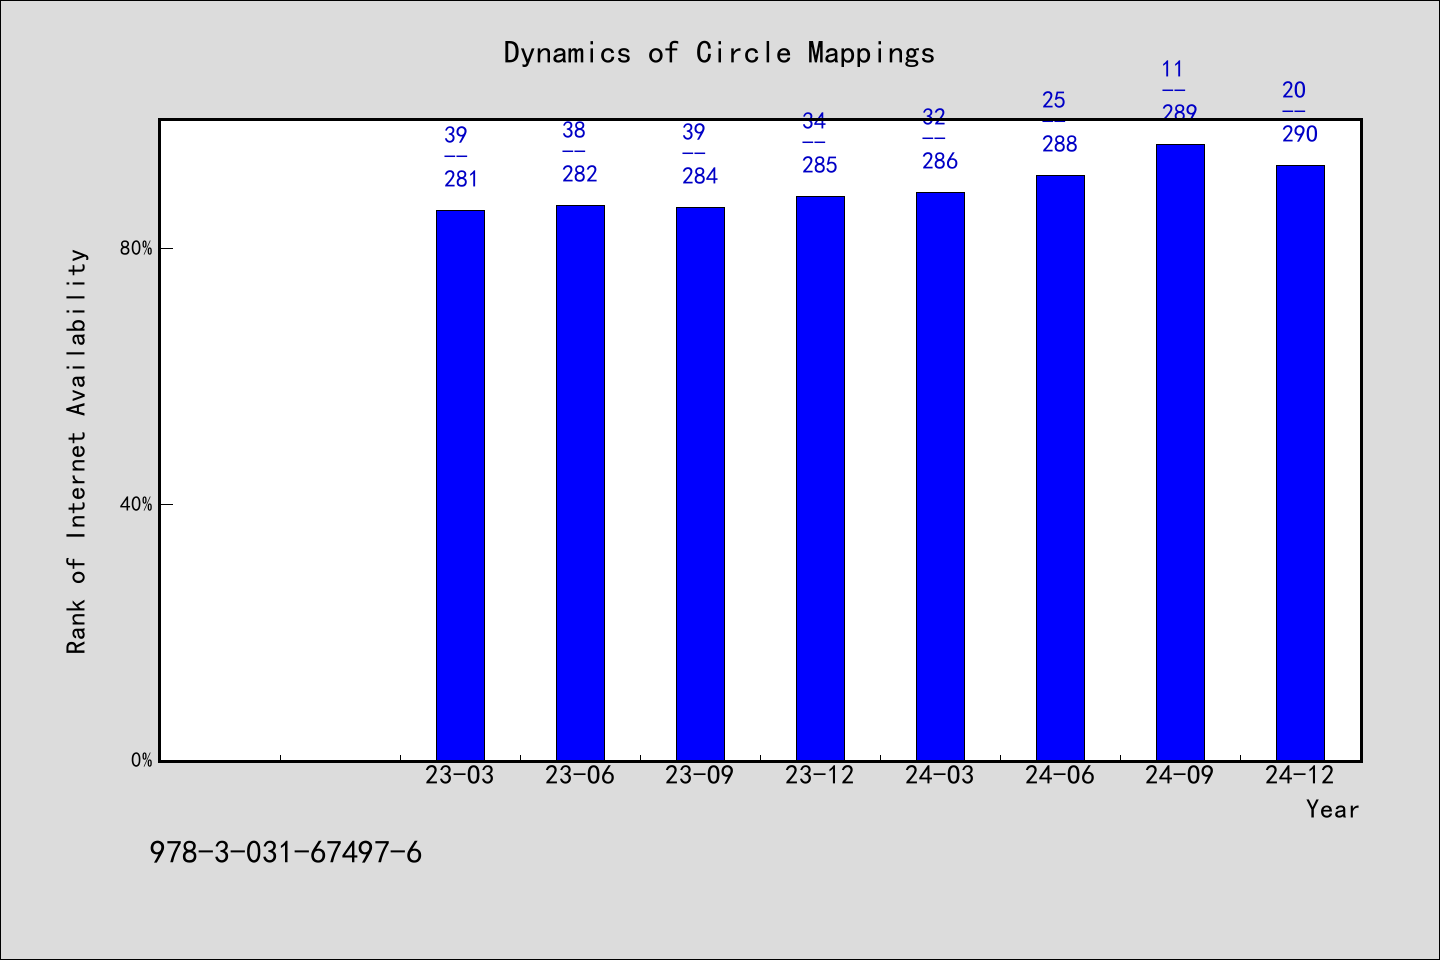1440x960 pixels.
Task: Click the y-axis label 'Rank of Internet Availability'
Action: coord(77,451)
